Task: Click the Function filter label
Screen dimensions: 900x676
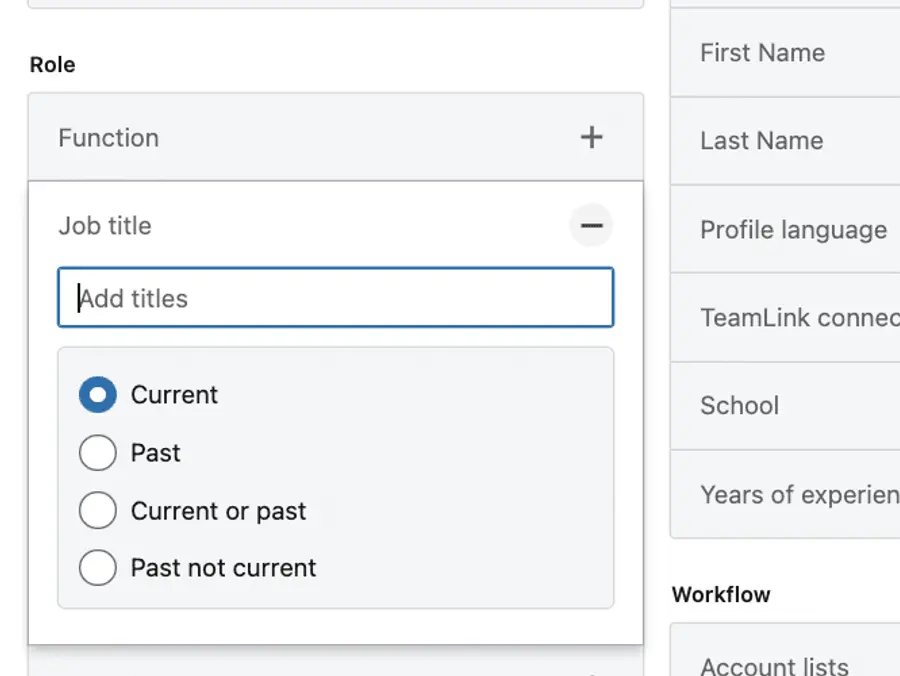Action: tap(108, 137)
